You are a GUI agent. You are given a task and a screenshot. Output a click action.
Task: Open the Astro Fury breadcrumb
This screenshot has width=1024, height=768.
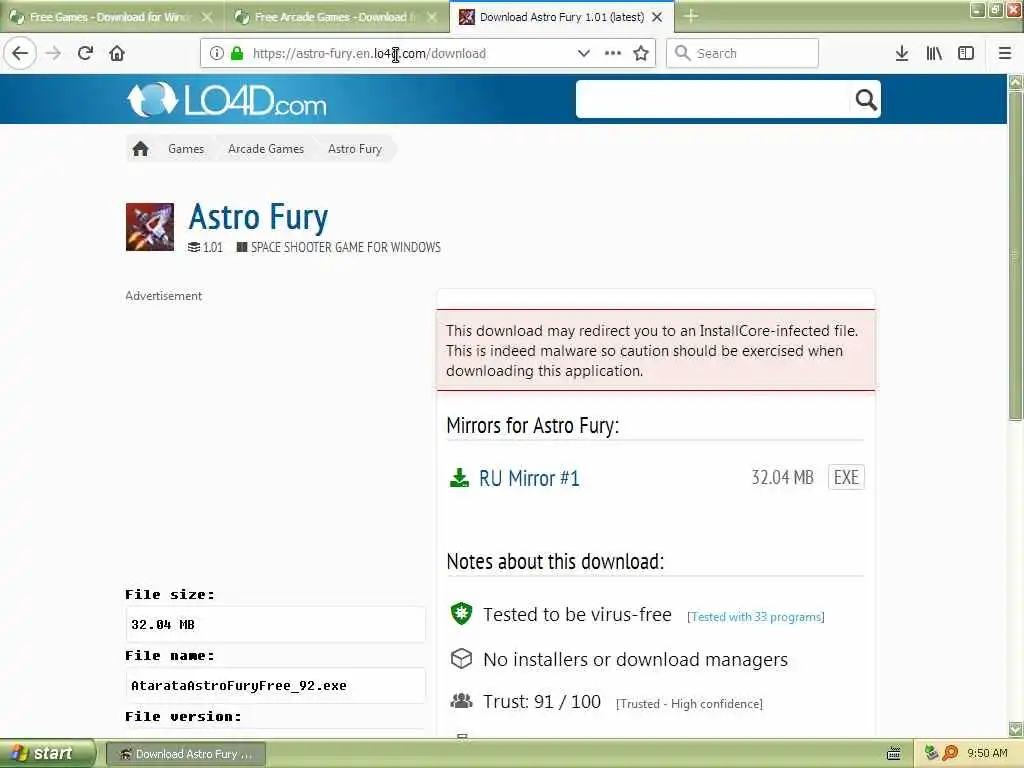(355, 149)
